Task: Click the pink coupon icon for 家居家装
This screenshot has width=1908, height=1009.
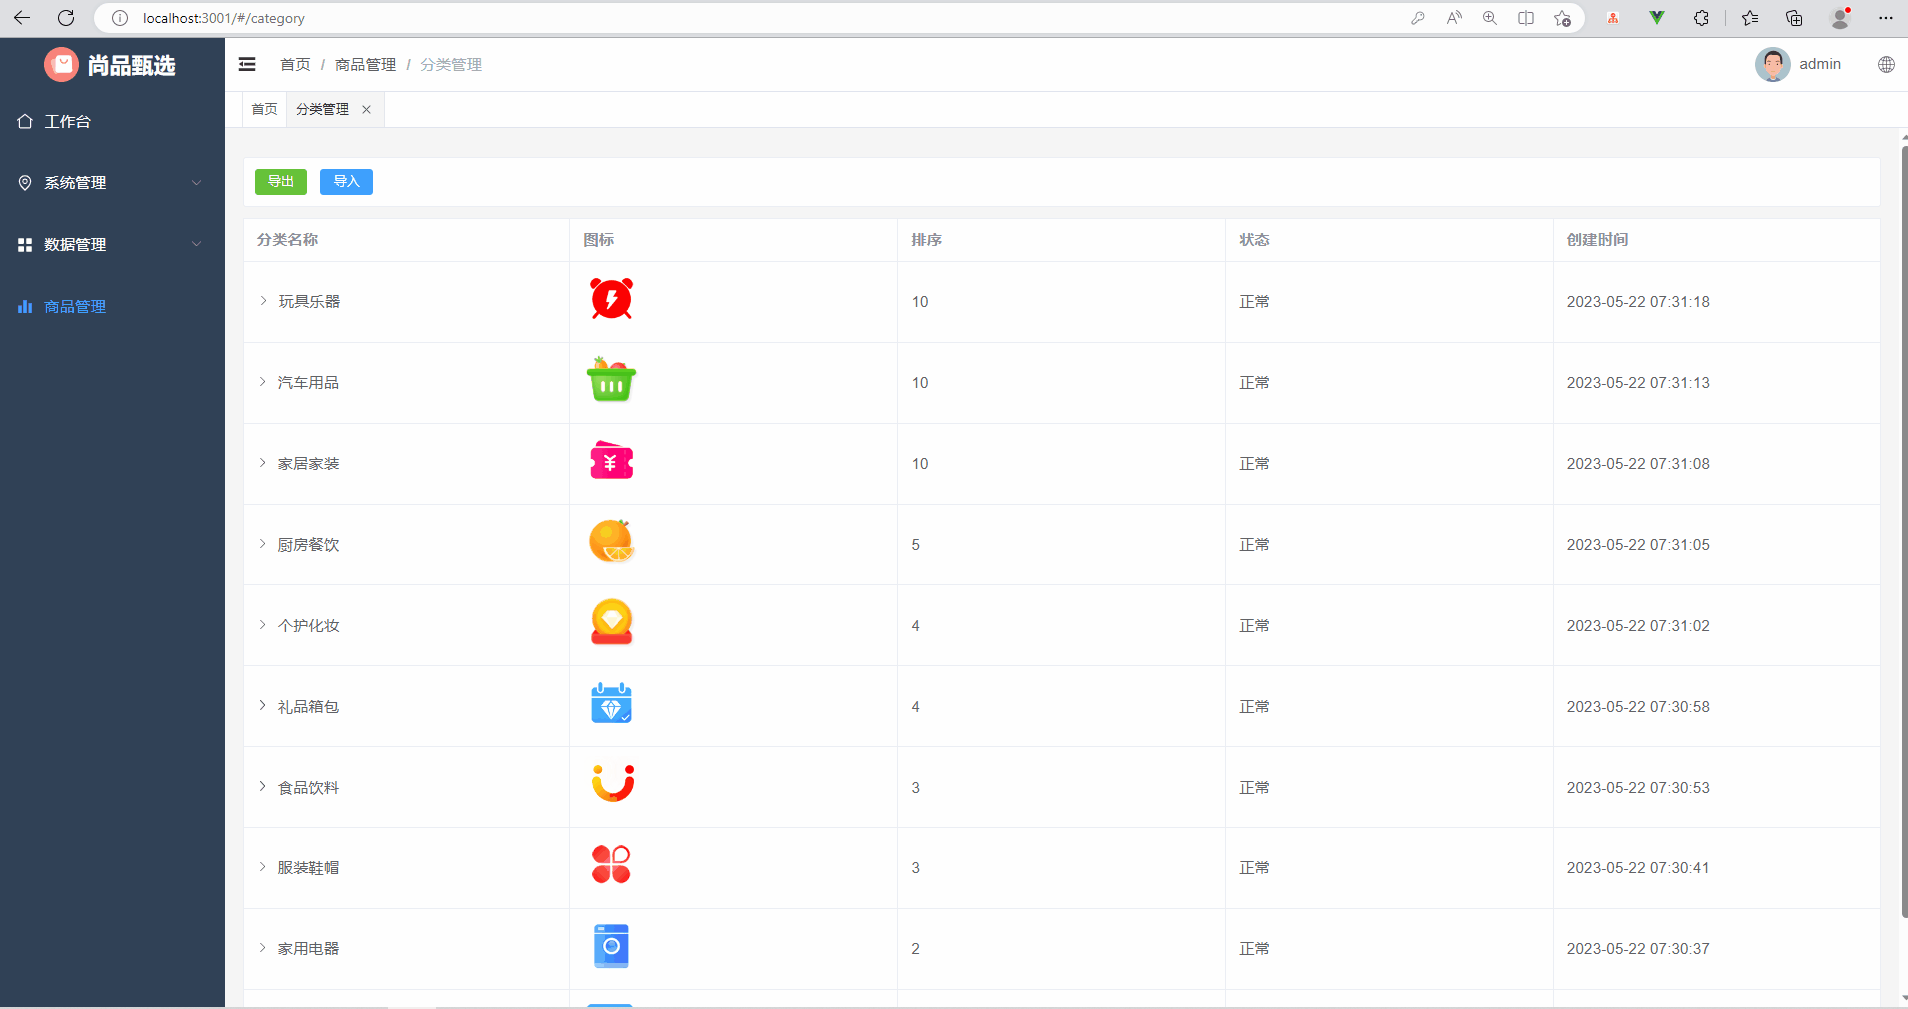Action: tap(611, 461)
